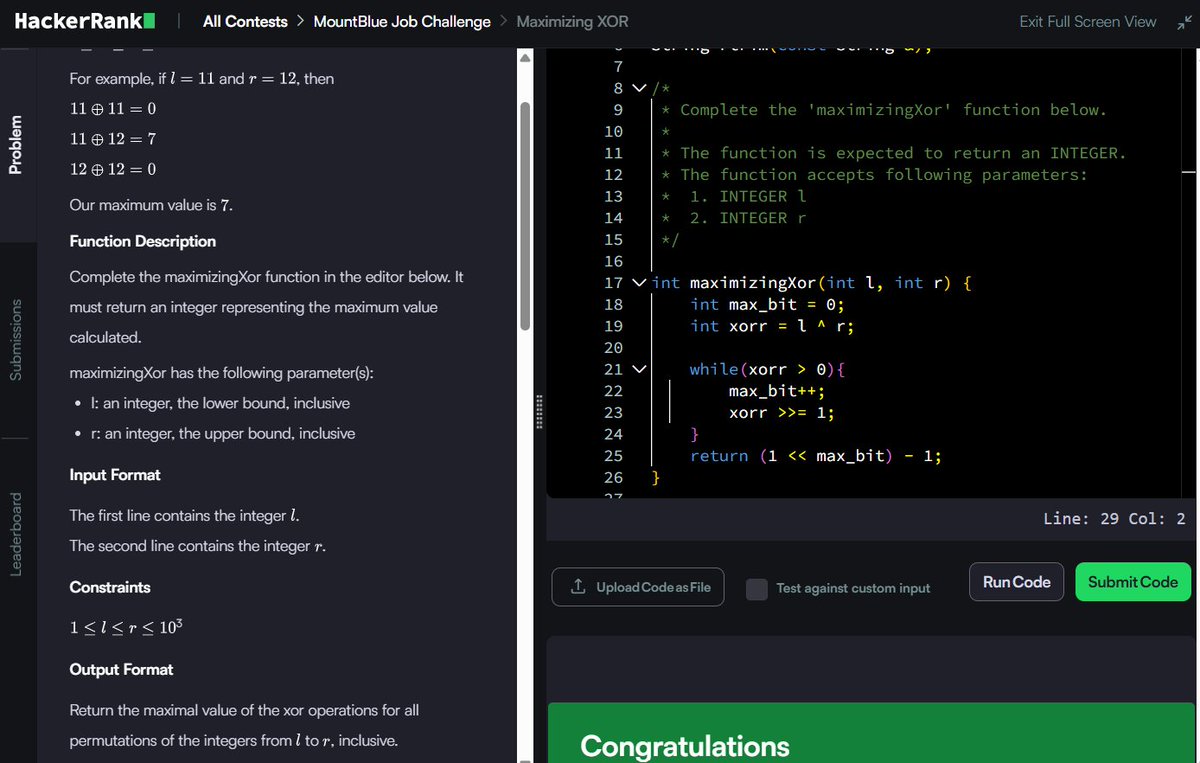Screen dimensions: 1200x763
Task: Switch to the Leaderboard side tab
Action: point(15,534)
